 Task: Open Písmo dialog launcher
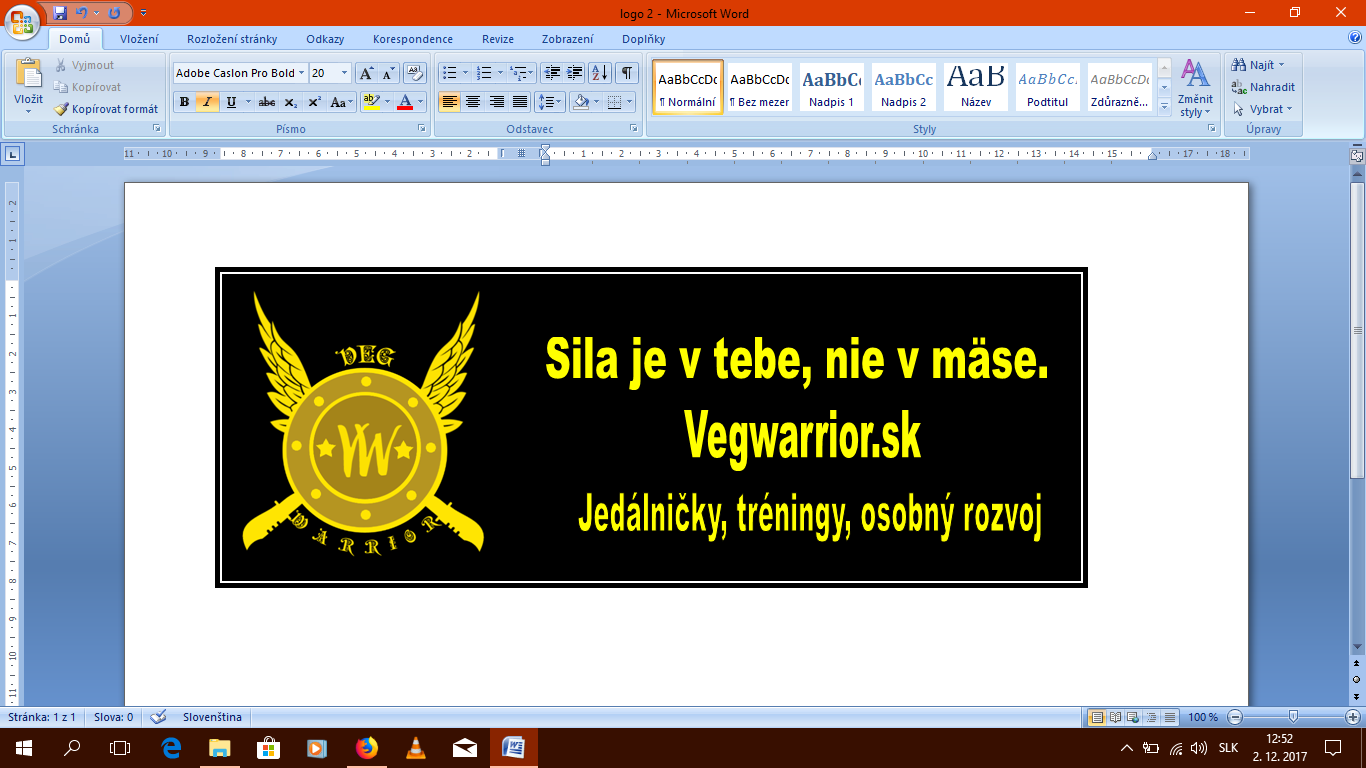pyautogui.click(x=422, y=130)
